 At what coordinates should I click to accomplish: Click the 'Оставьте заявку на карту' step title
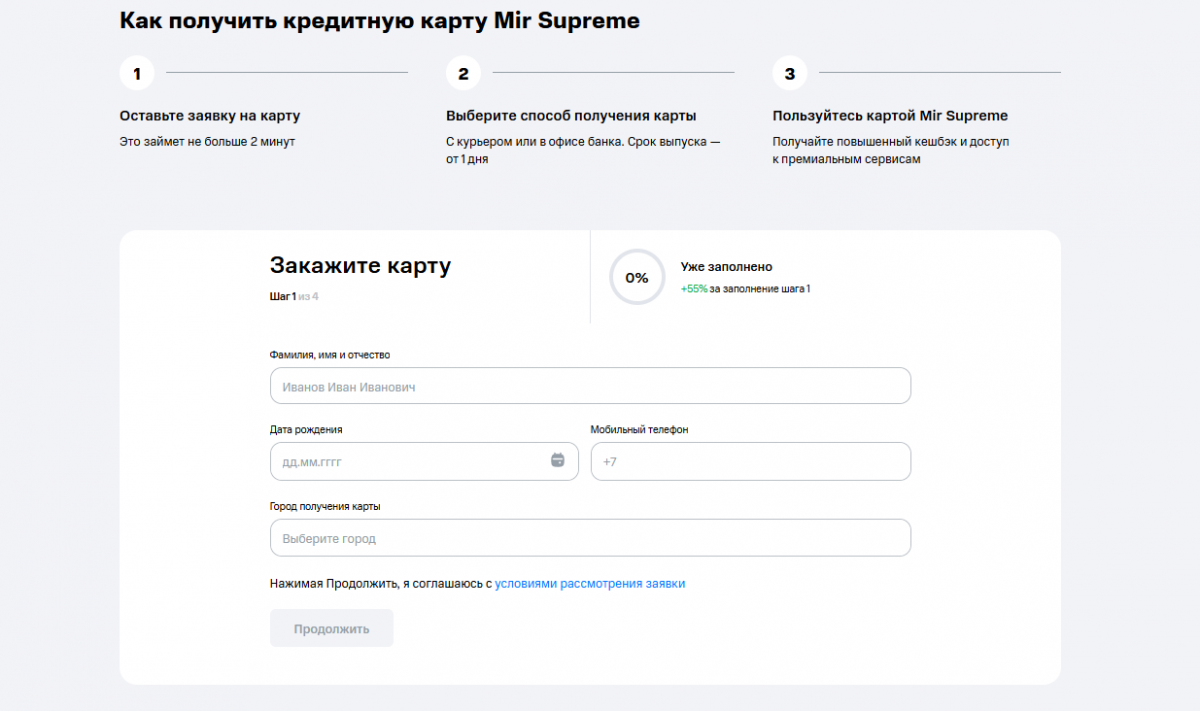pos(210,116)
